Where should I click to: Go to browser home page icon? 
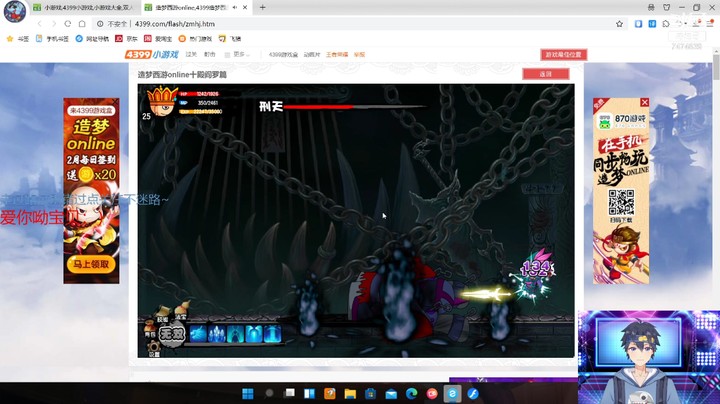coord(82,23)
